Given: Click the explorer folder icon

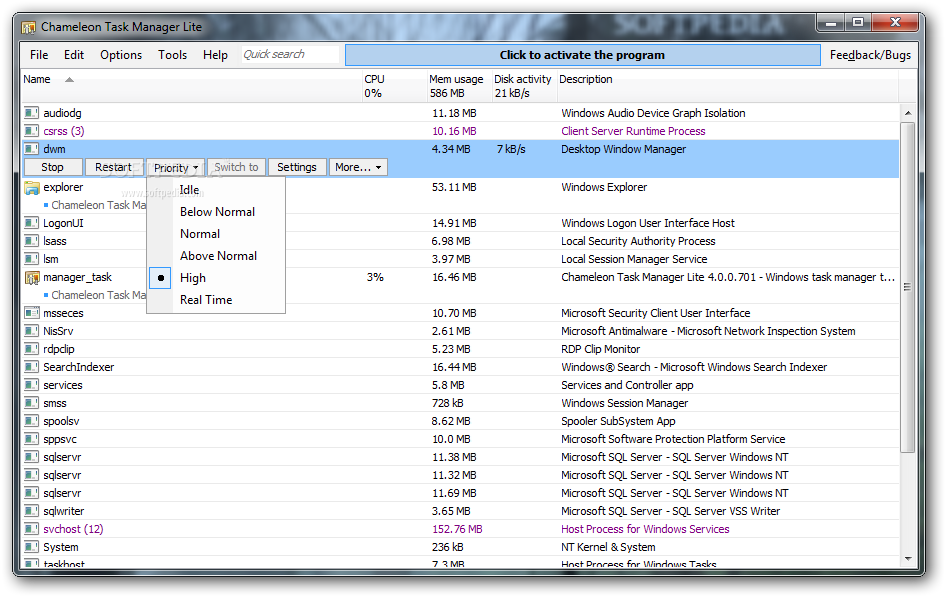Looking at the screenshot, I should (31, 188).
